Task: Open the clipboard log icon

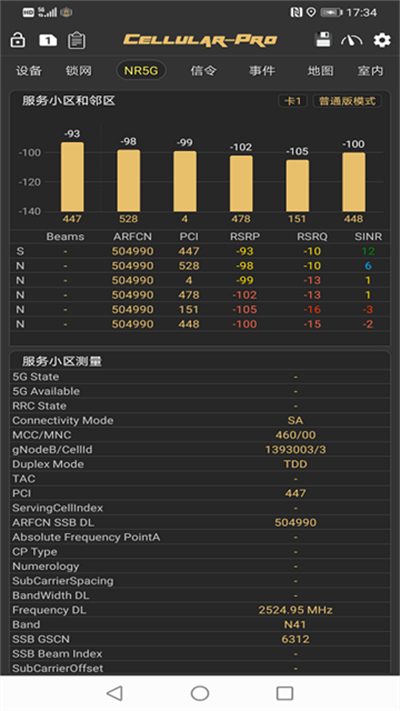Action: pyautogui.click(x=77, y=40)
